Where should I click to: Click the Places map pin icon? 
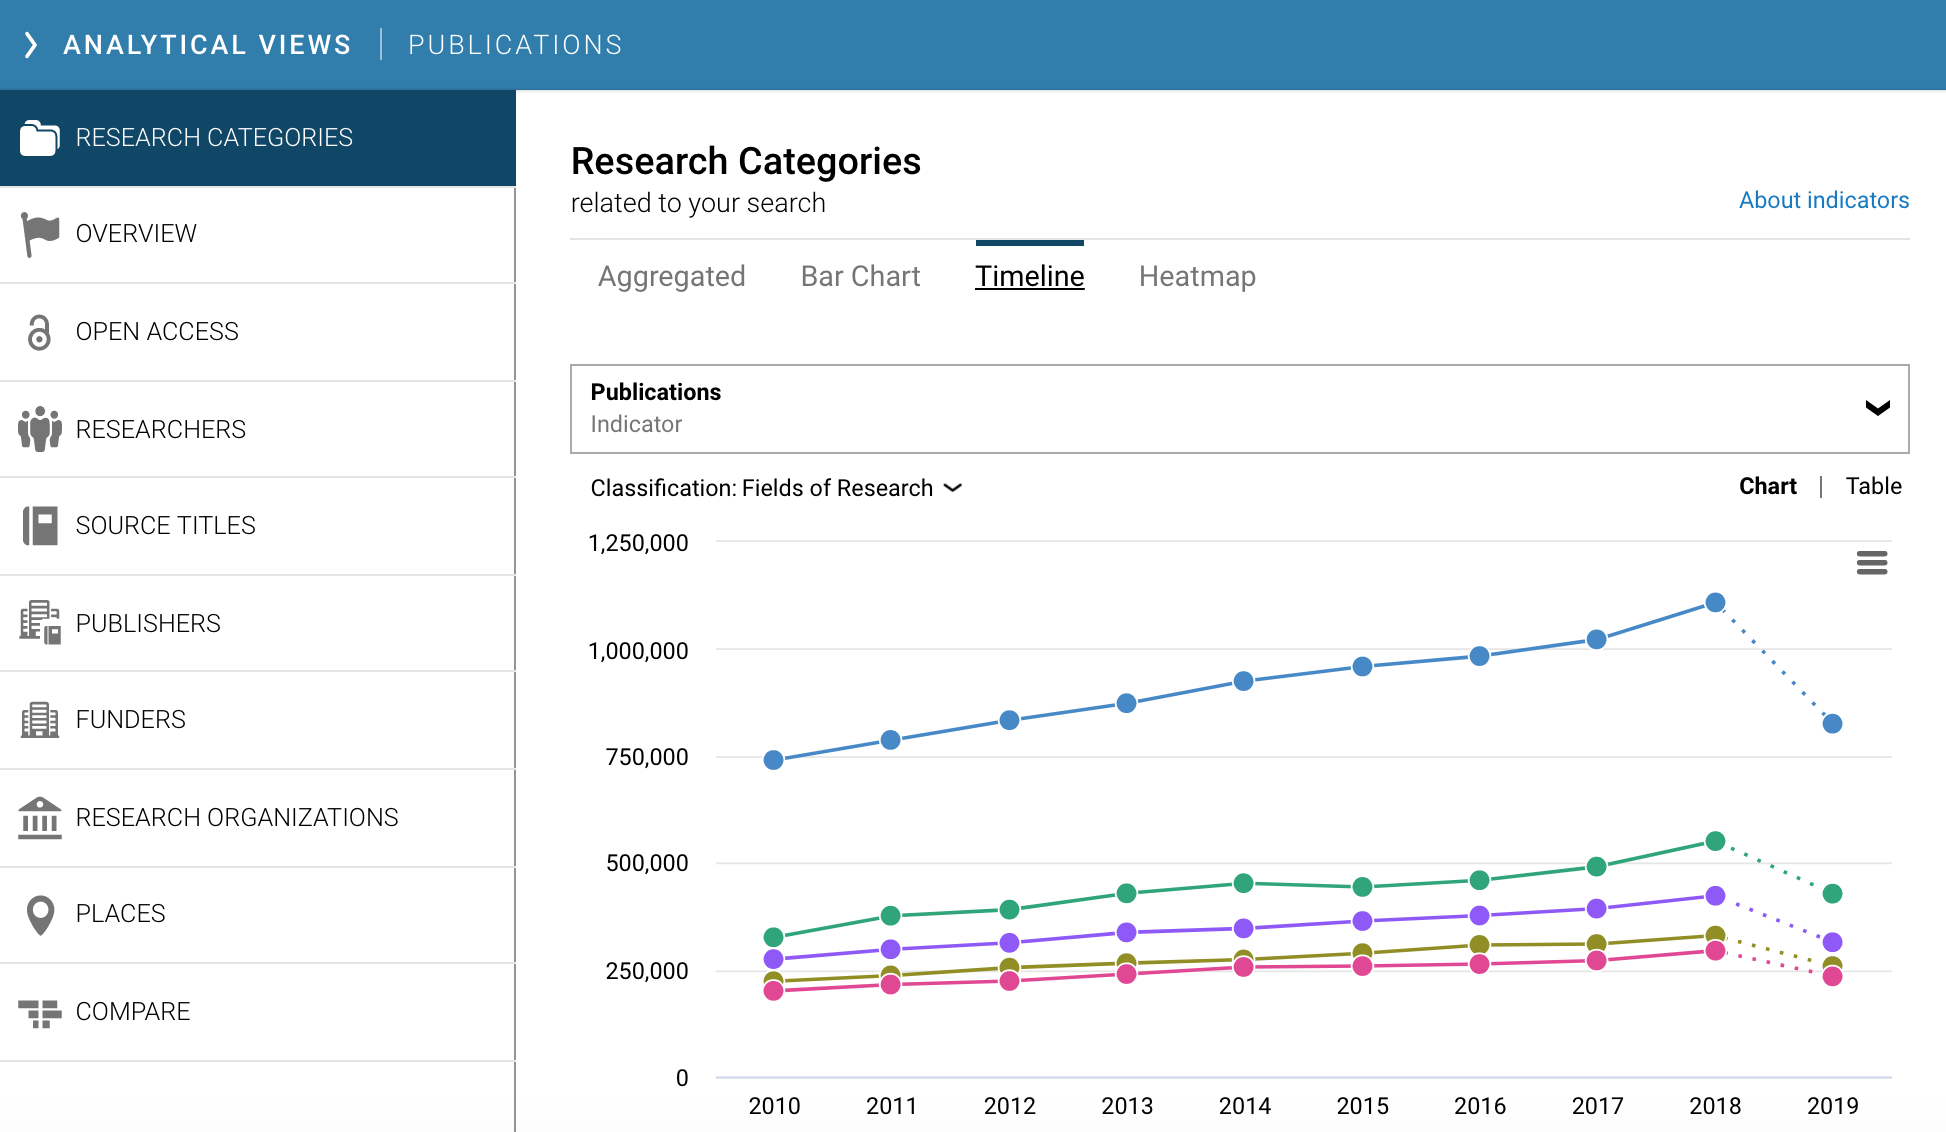[x=39, y=914]
